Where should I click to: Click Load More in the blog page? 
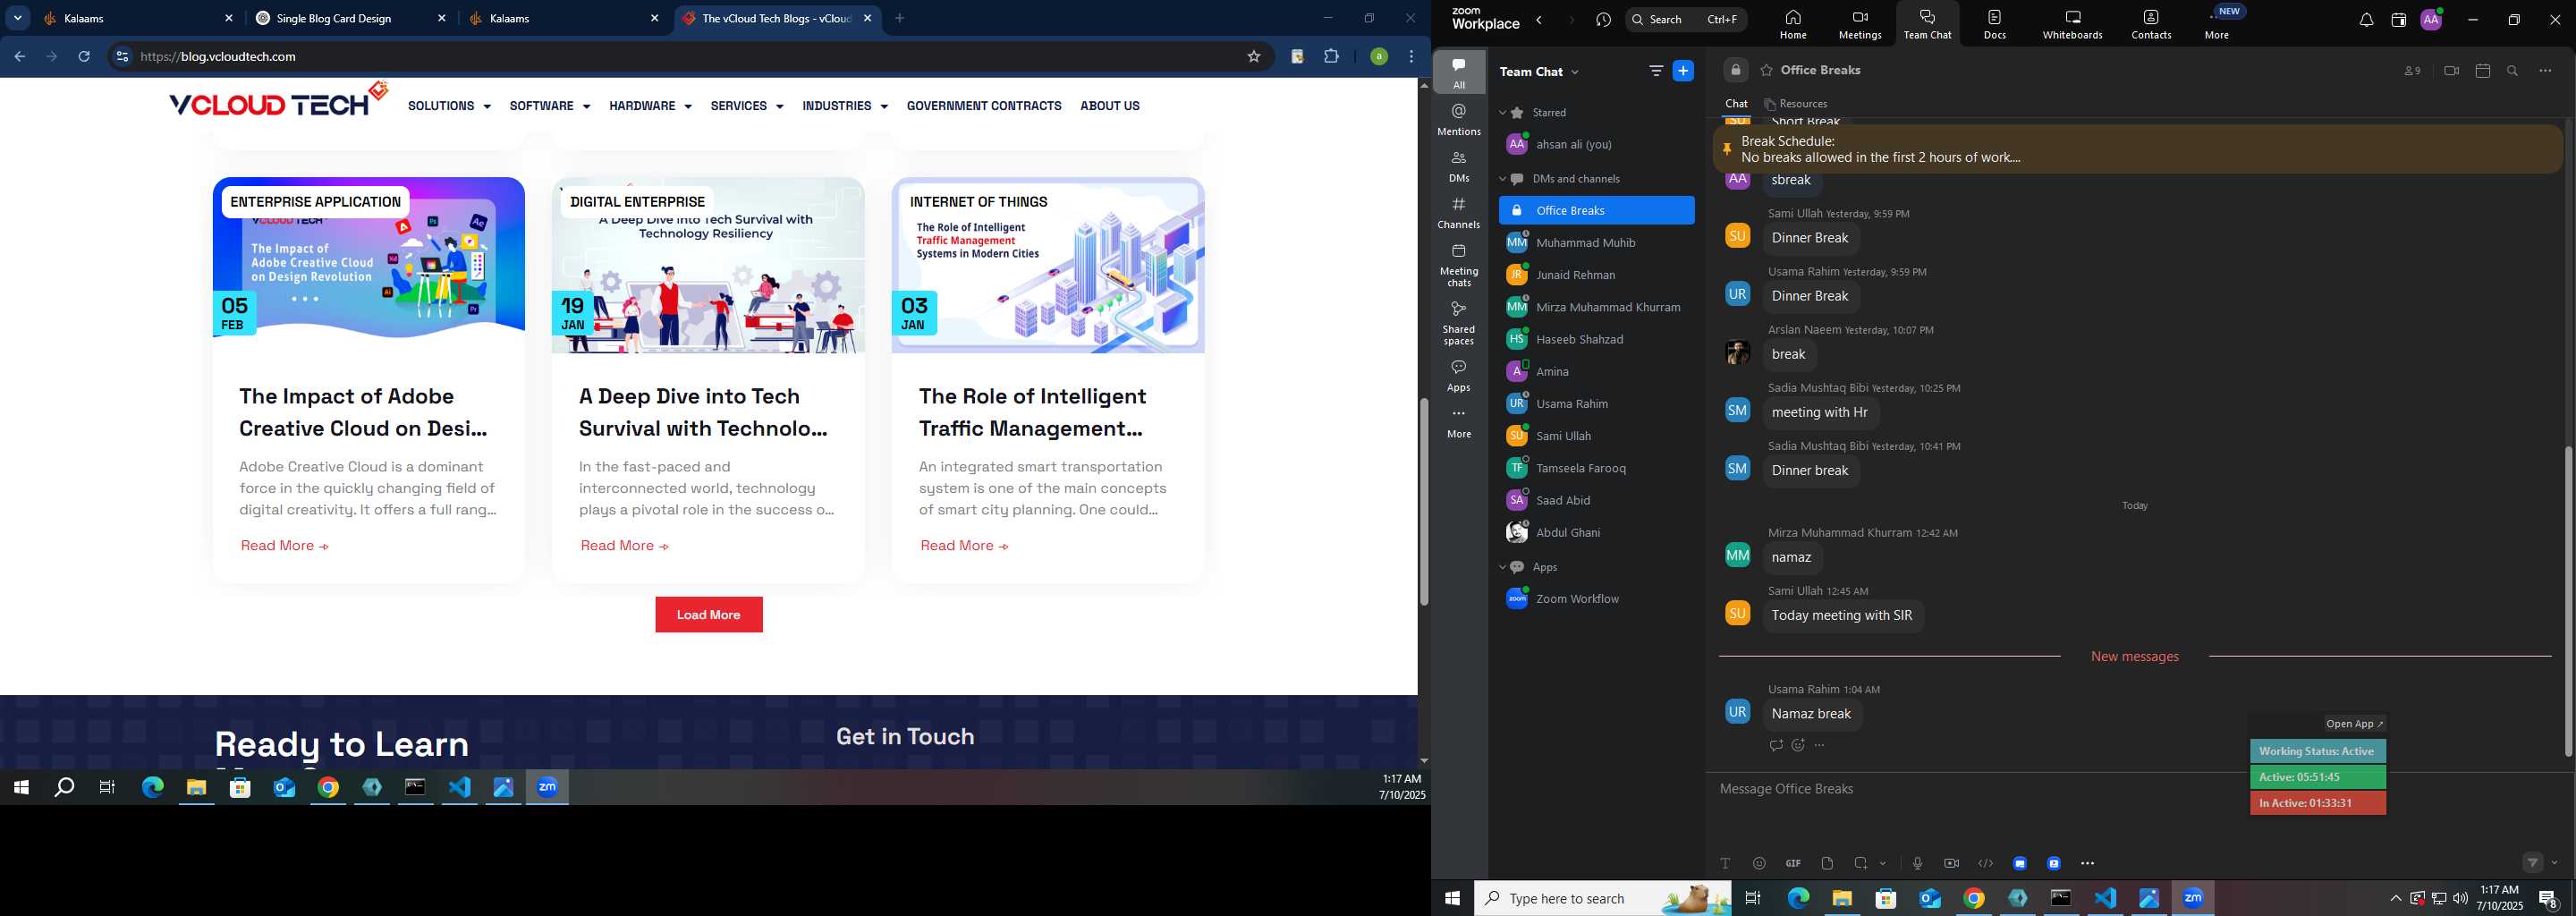click(709, 615)
